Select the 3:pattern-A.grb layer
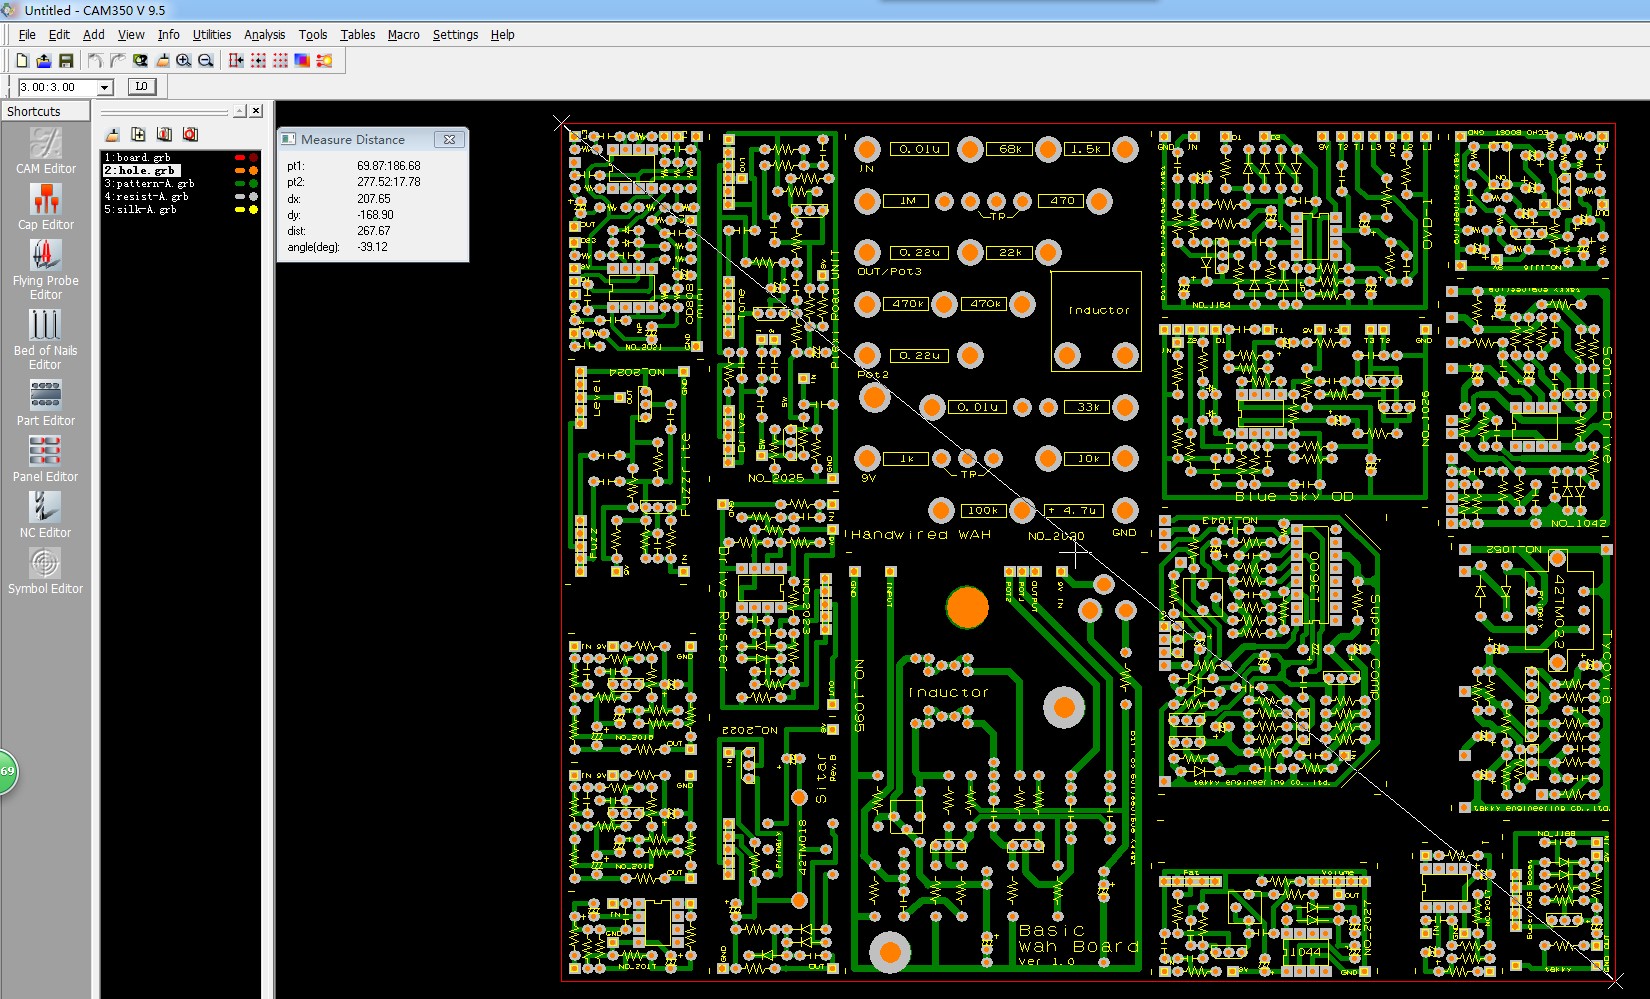This screenshot has width=1650, height=999. 149,184
